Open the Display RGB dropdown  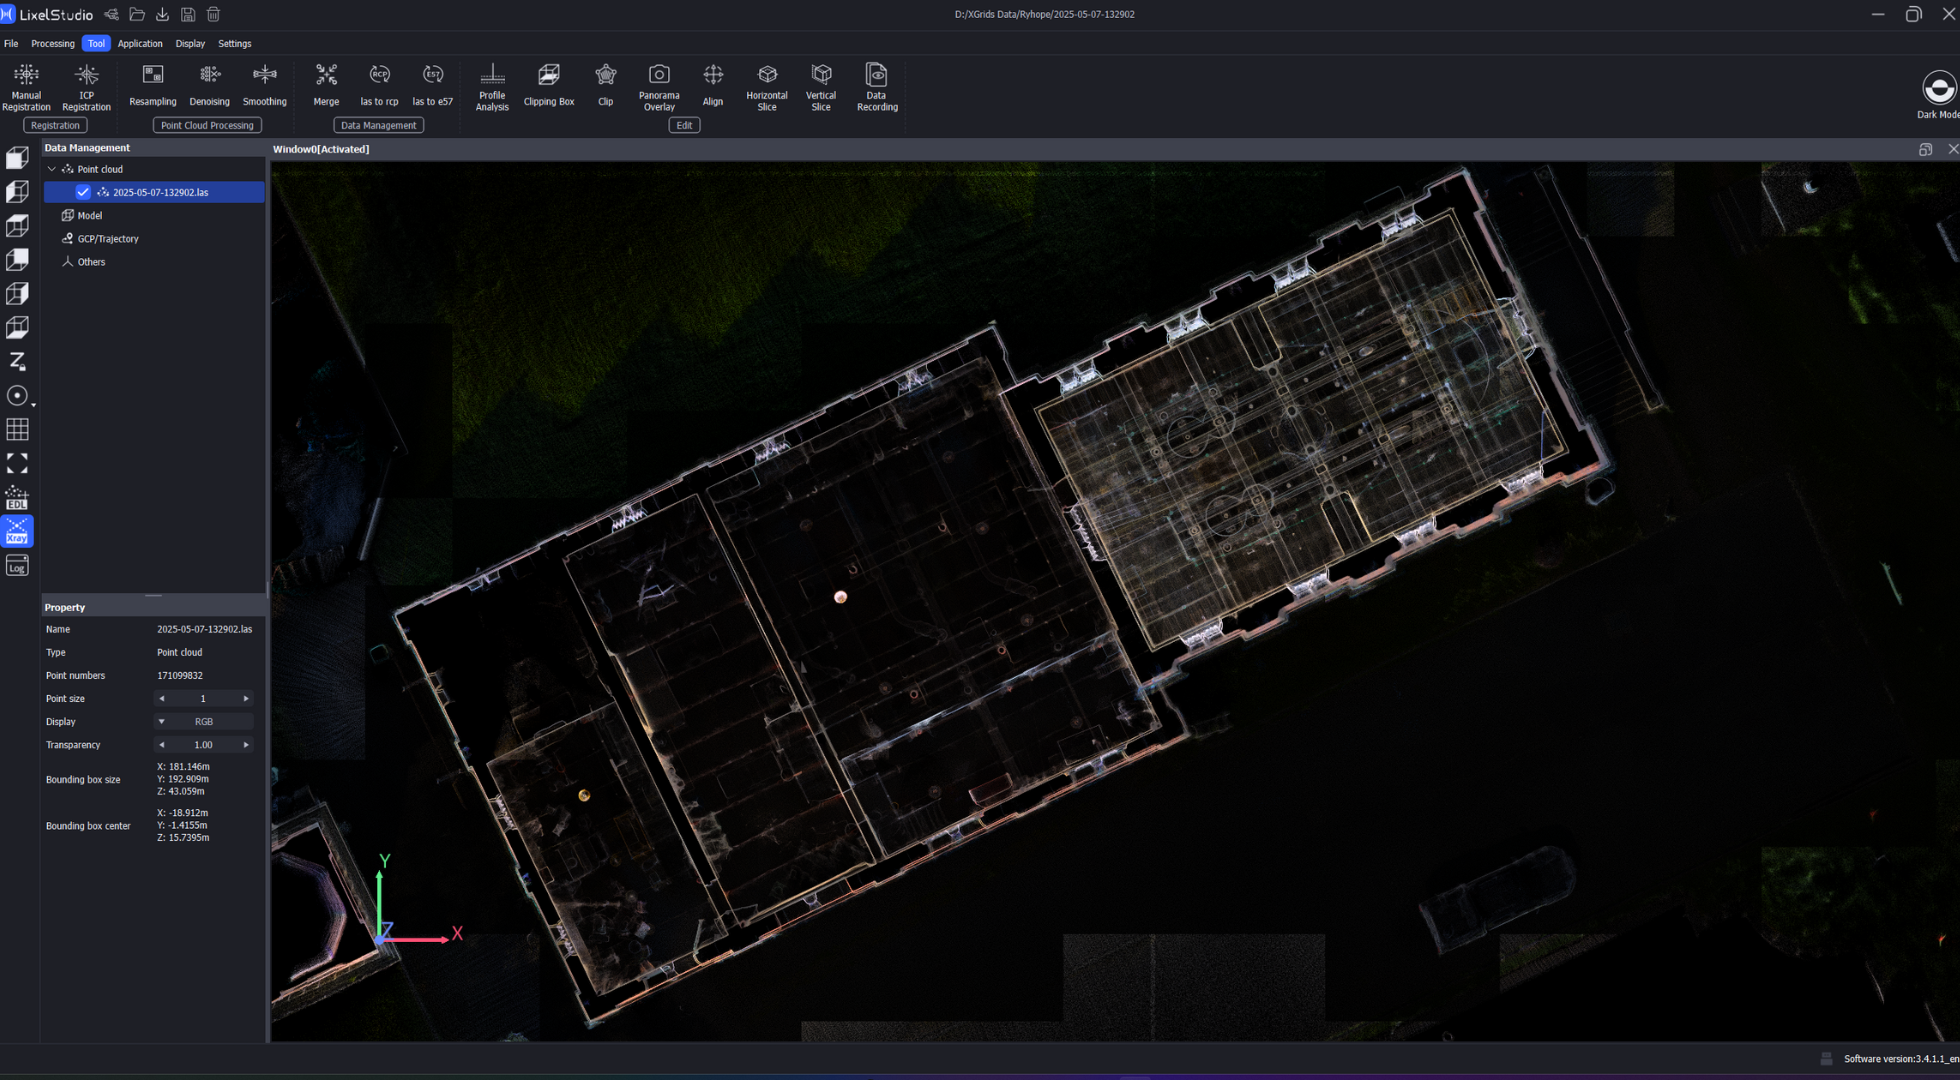pyautogui.click(x=203, y=721)
